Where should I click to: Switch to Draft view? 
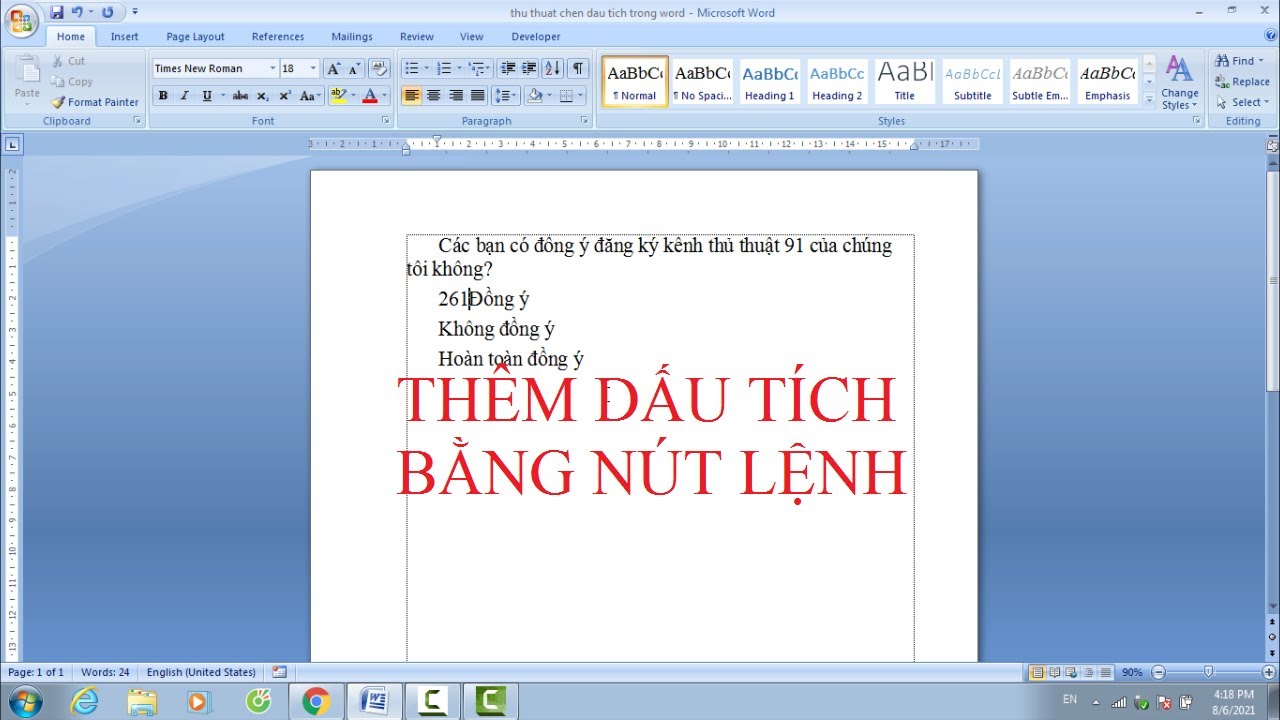(x=1105, y=672)
